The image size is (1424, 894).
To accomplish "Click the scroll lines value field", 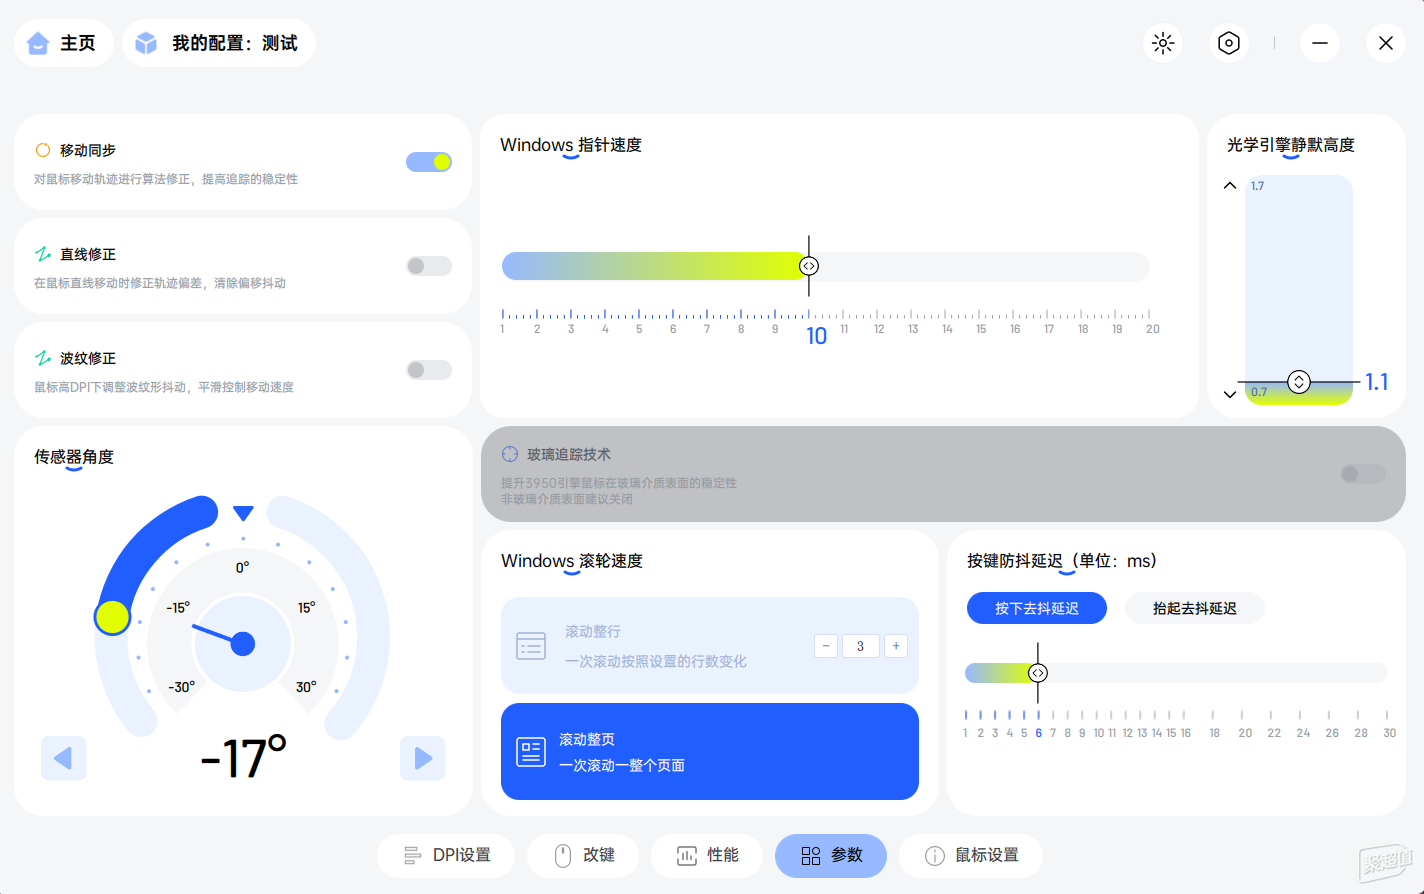I will point(860,646).
